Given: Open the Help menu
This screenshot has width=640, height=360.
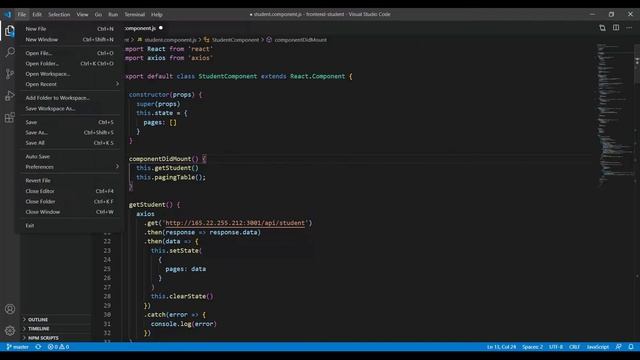Looking at the screenshot, I should (157, 14).
